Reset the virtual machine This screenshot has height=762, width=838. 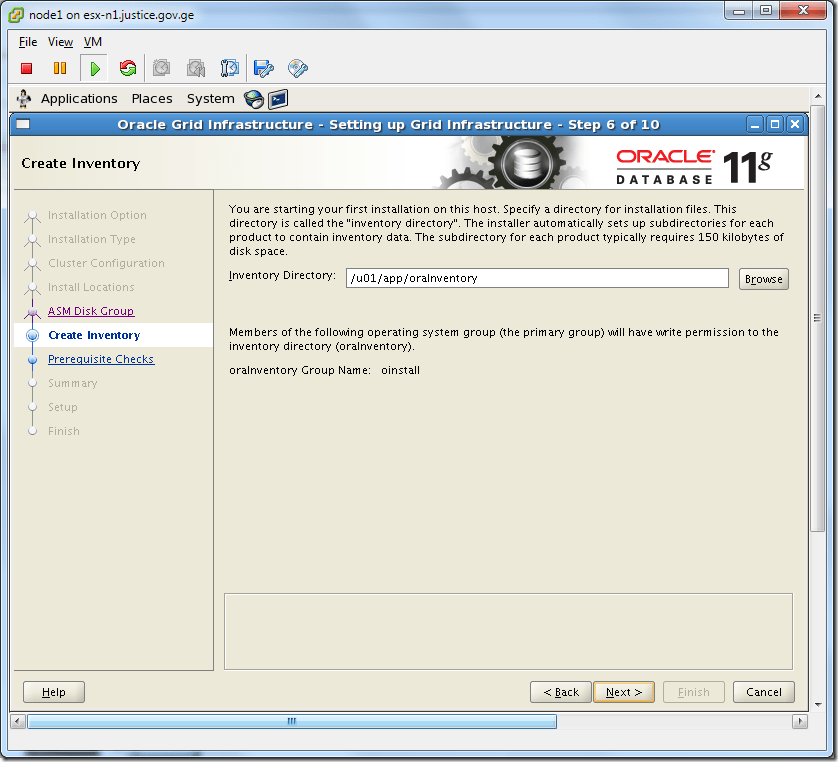(129, 67)
